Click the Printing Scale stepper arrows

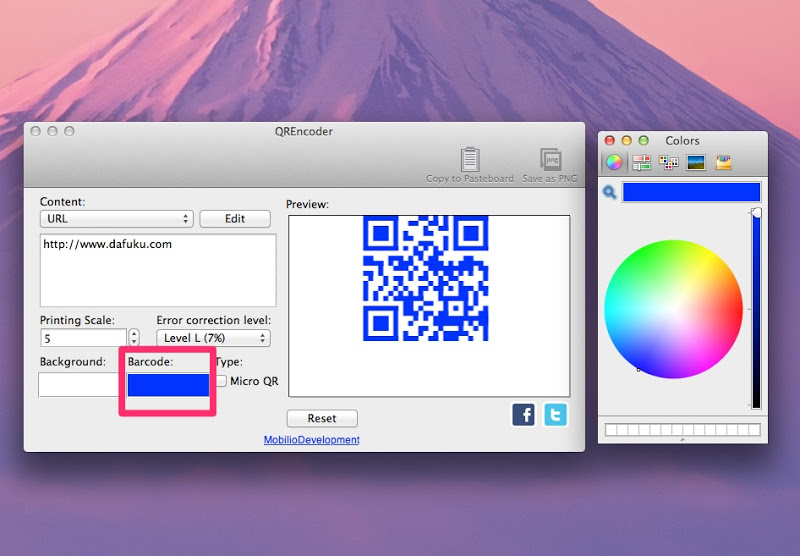tap(134, 337)
